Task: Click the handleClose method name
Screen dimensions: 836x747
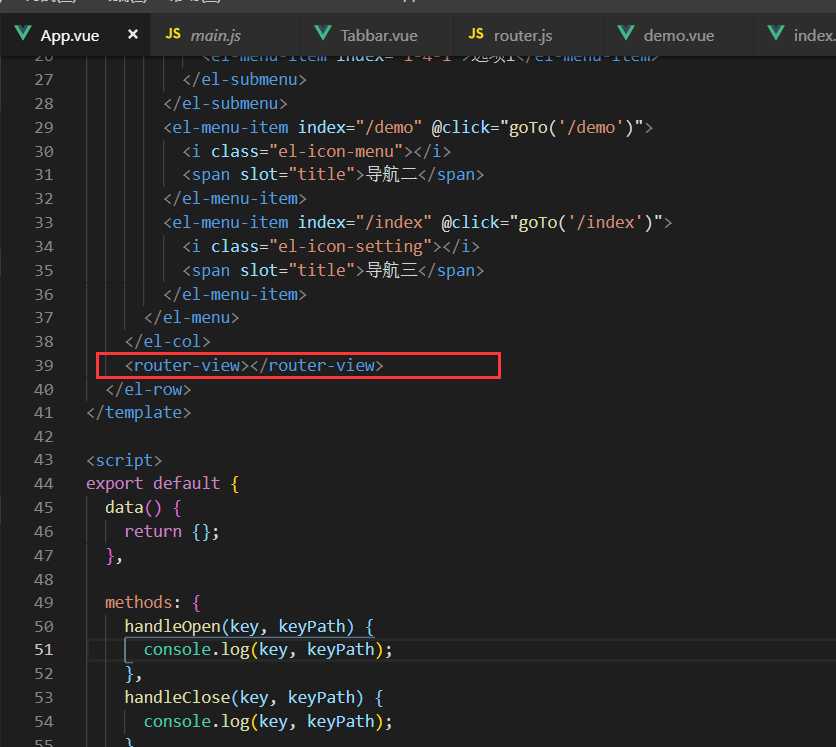Action: [177, 697]
